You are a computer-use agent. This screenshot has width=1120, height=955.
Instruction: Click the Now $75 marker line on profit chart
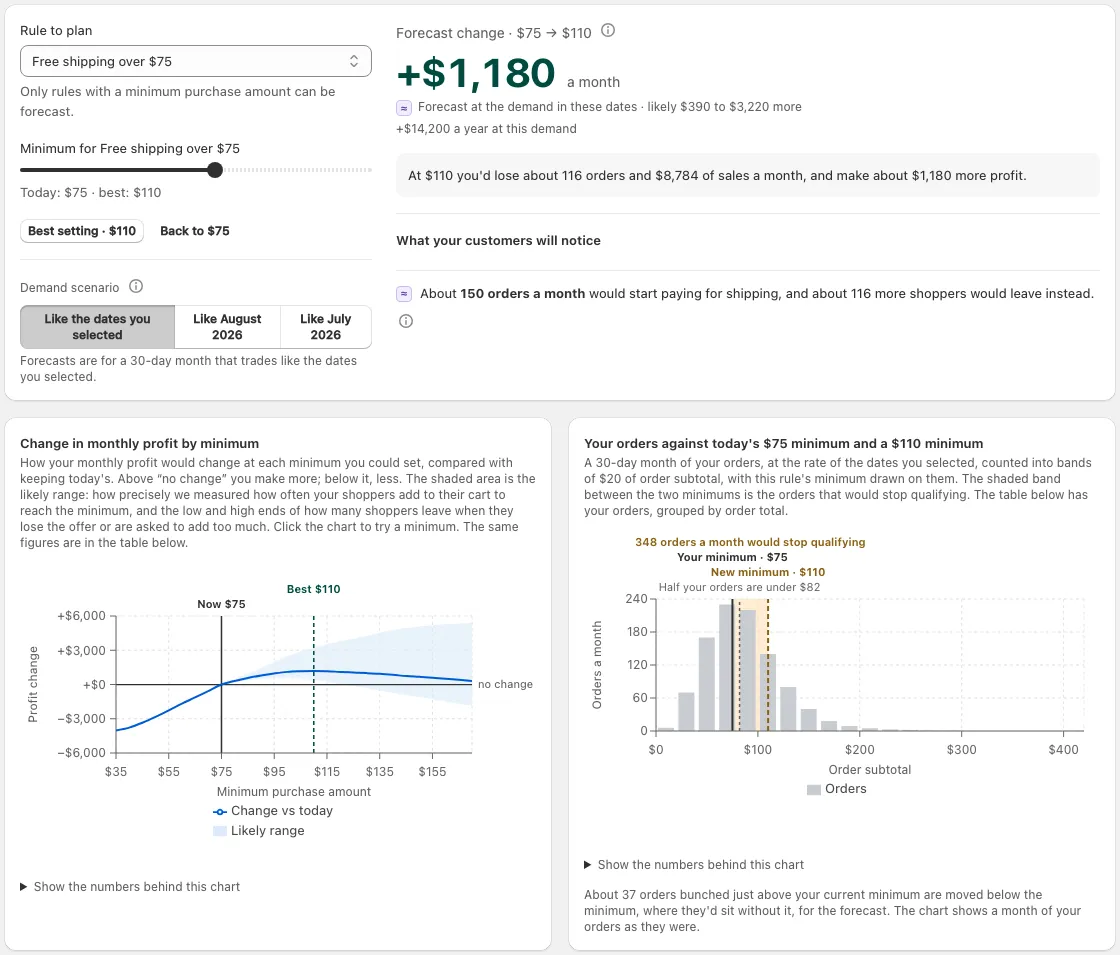[x=221, y=684]
